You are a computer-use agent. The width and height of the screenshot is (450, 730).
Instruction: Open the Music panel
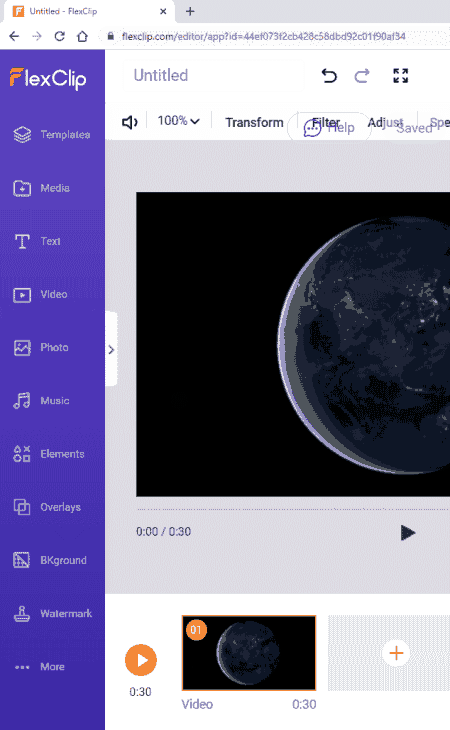[41, 400]
